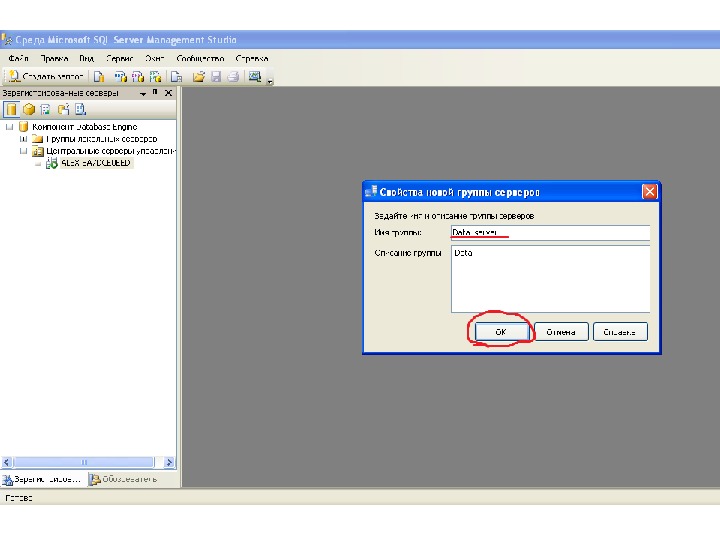Select the Analysis Services server type icon

point(29,109)
